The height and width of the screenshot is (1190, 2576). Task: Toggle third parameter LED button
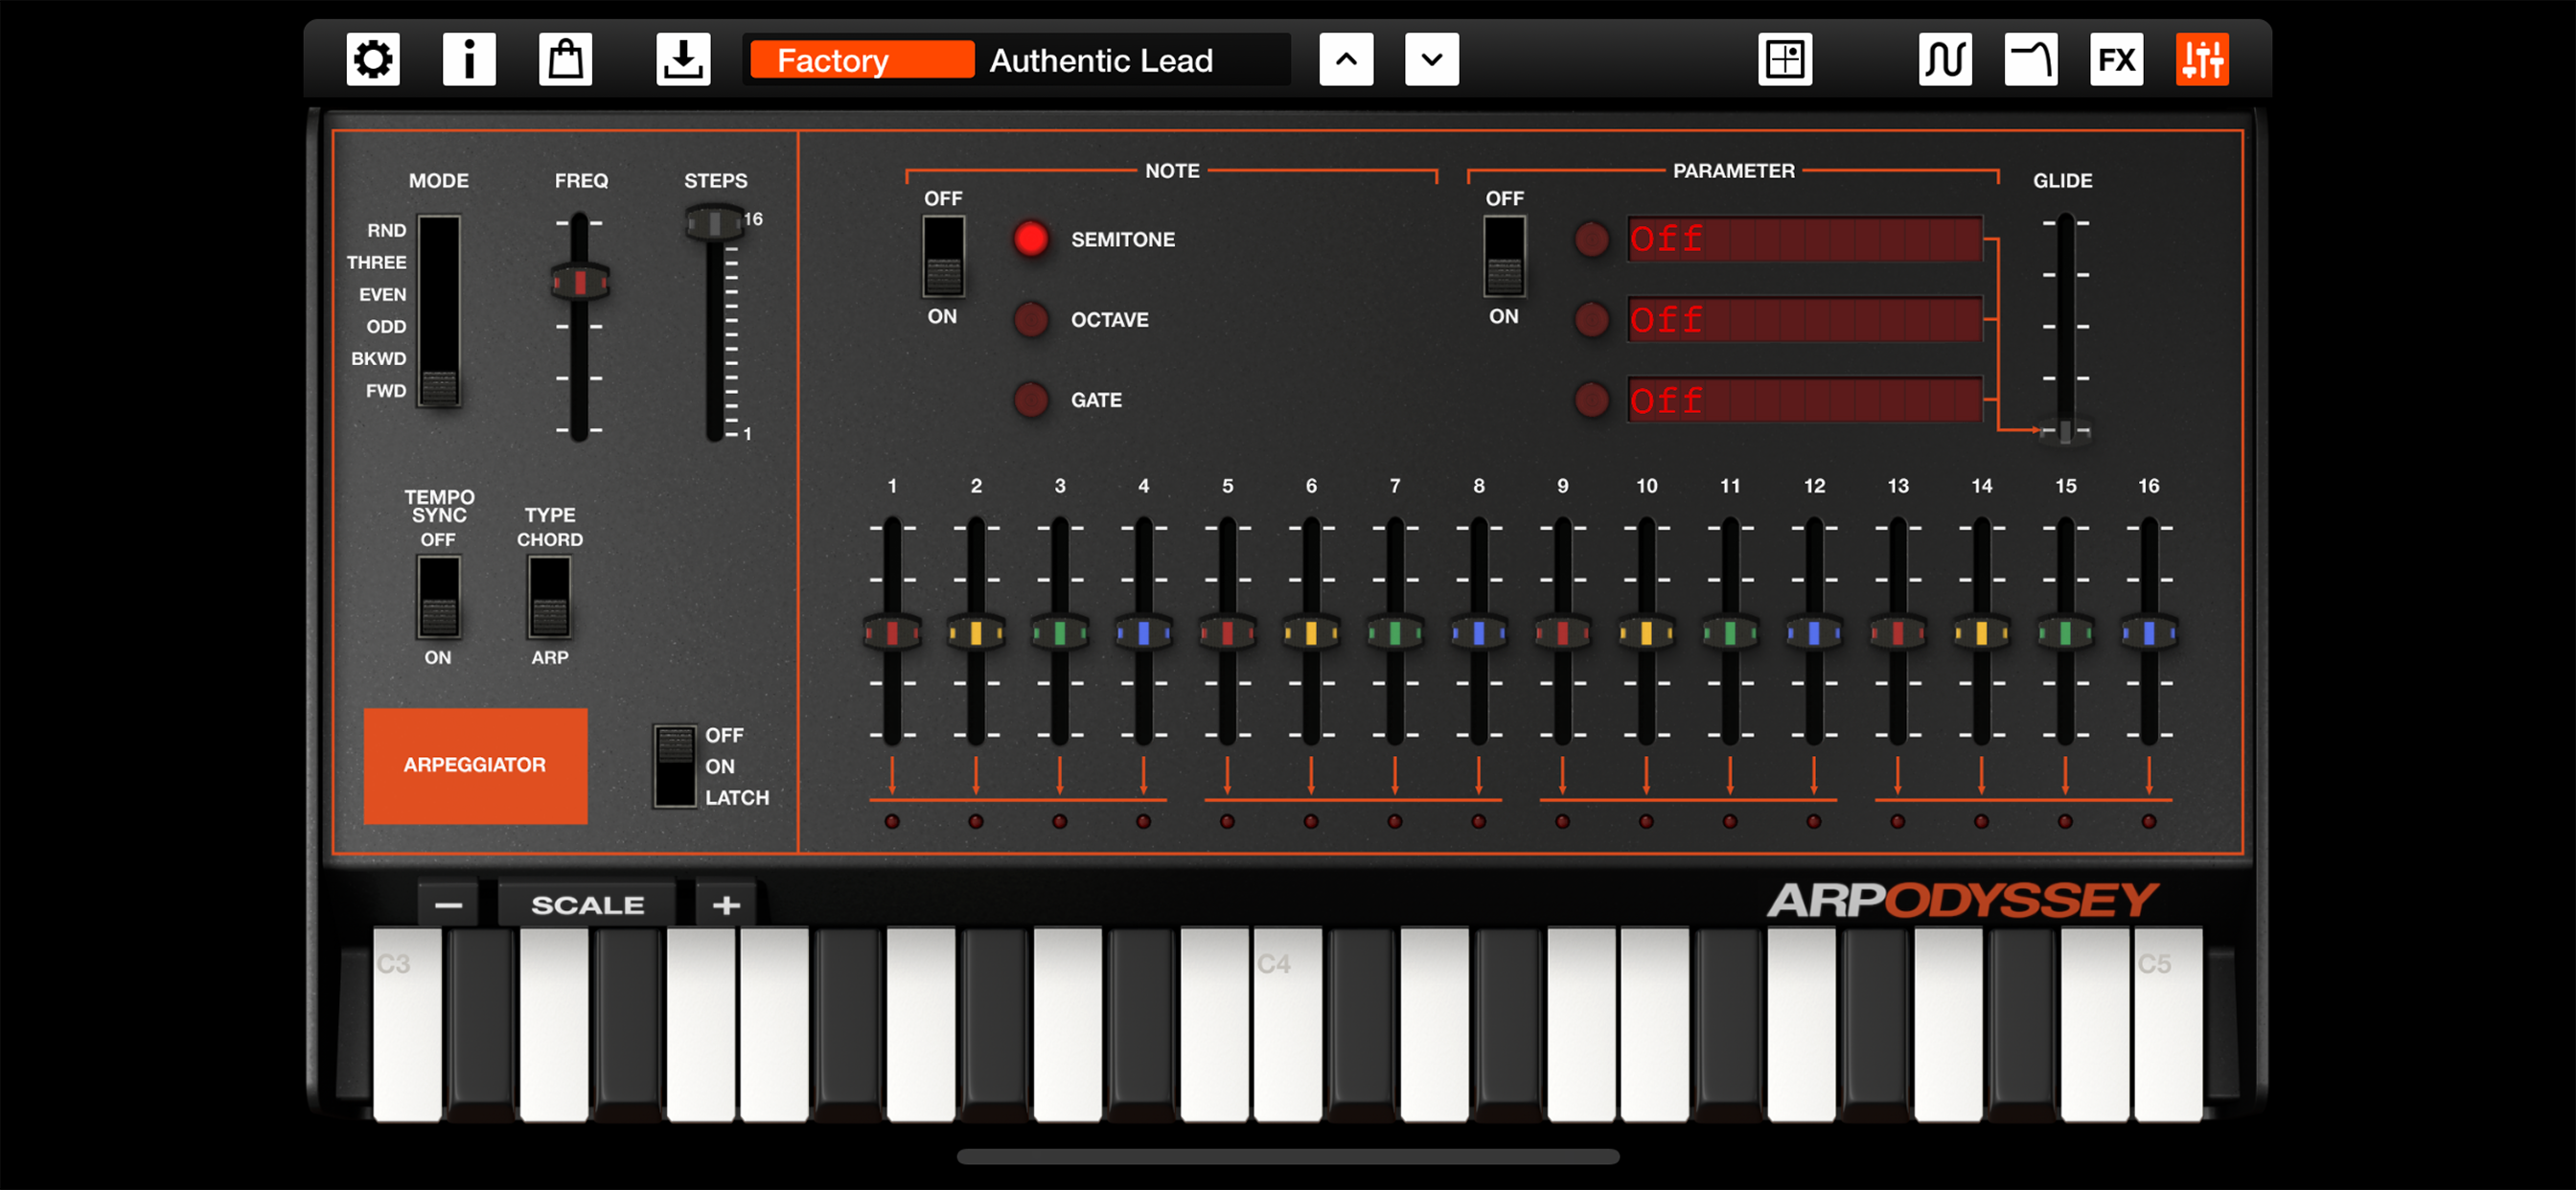click(1592, 400)
